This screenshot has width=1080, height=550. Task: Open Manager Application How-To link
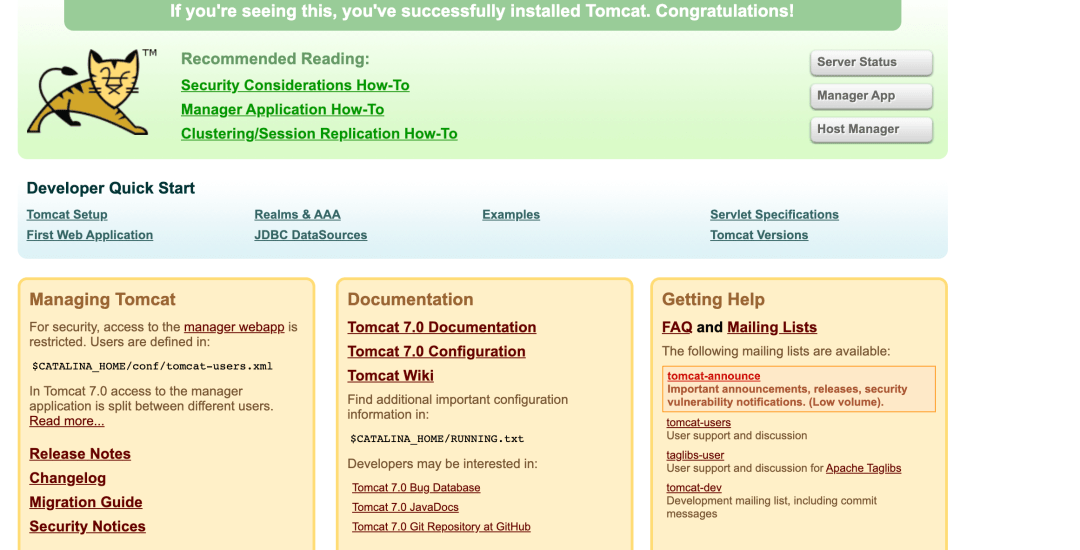[282, 109]
